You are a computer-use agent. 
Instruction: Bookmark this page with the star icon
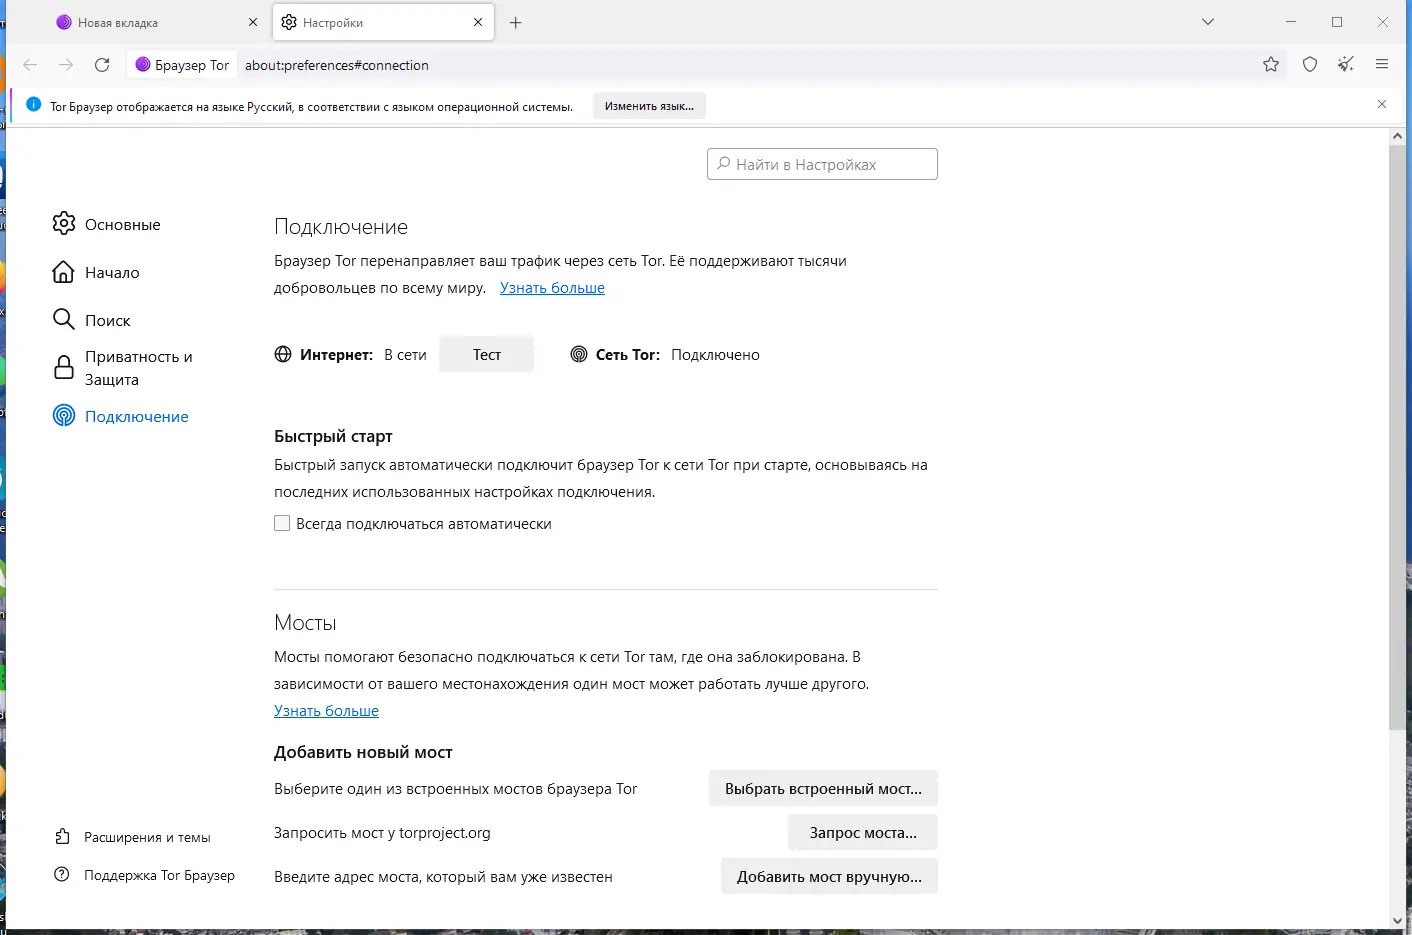coord(1271,65)
